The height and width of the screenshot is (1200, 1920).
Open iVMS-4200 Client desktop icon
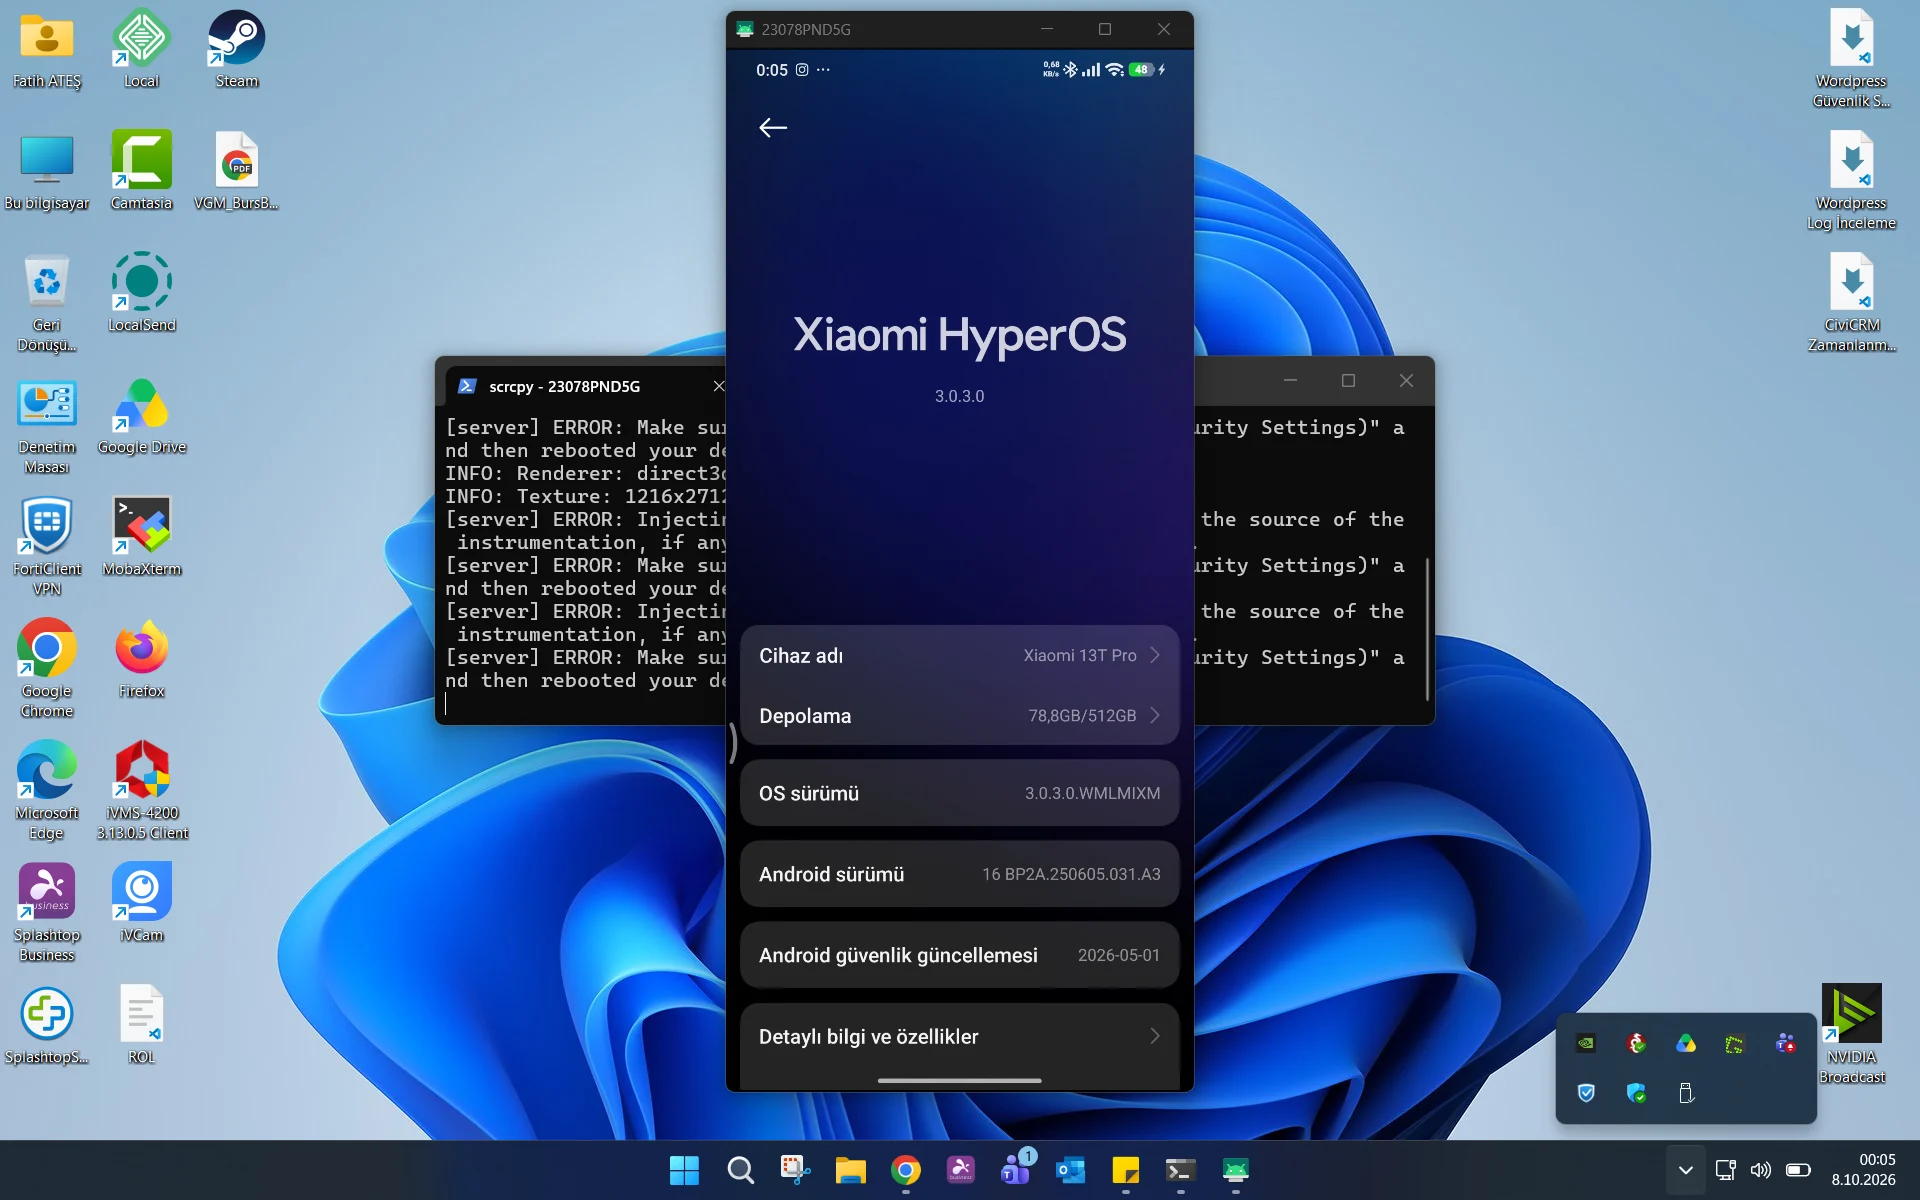[141, 790]
